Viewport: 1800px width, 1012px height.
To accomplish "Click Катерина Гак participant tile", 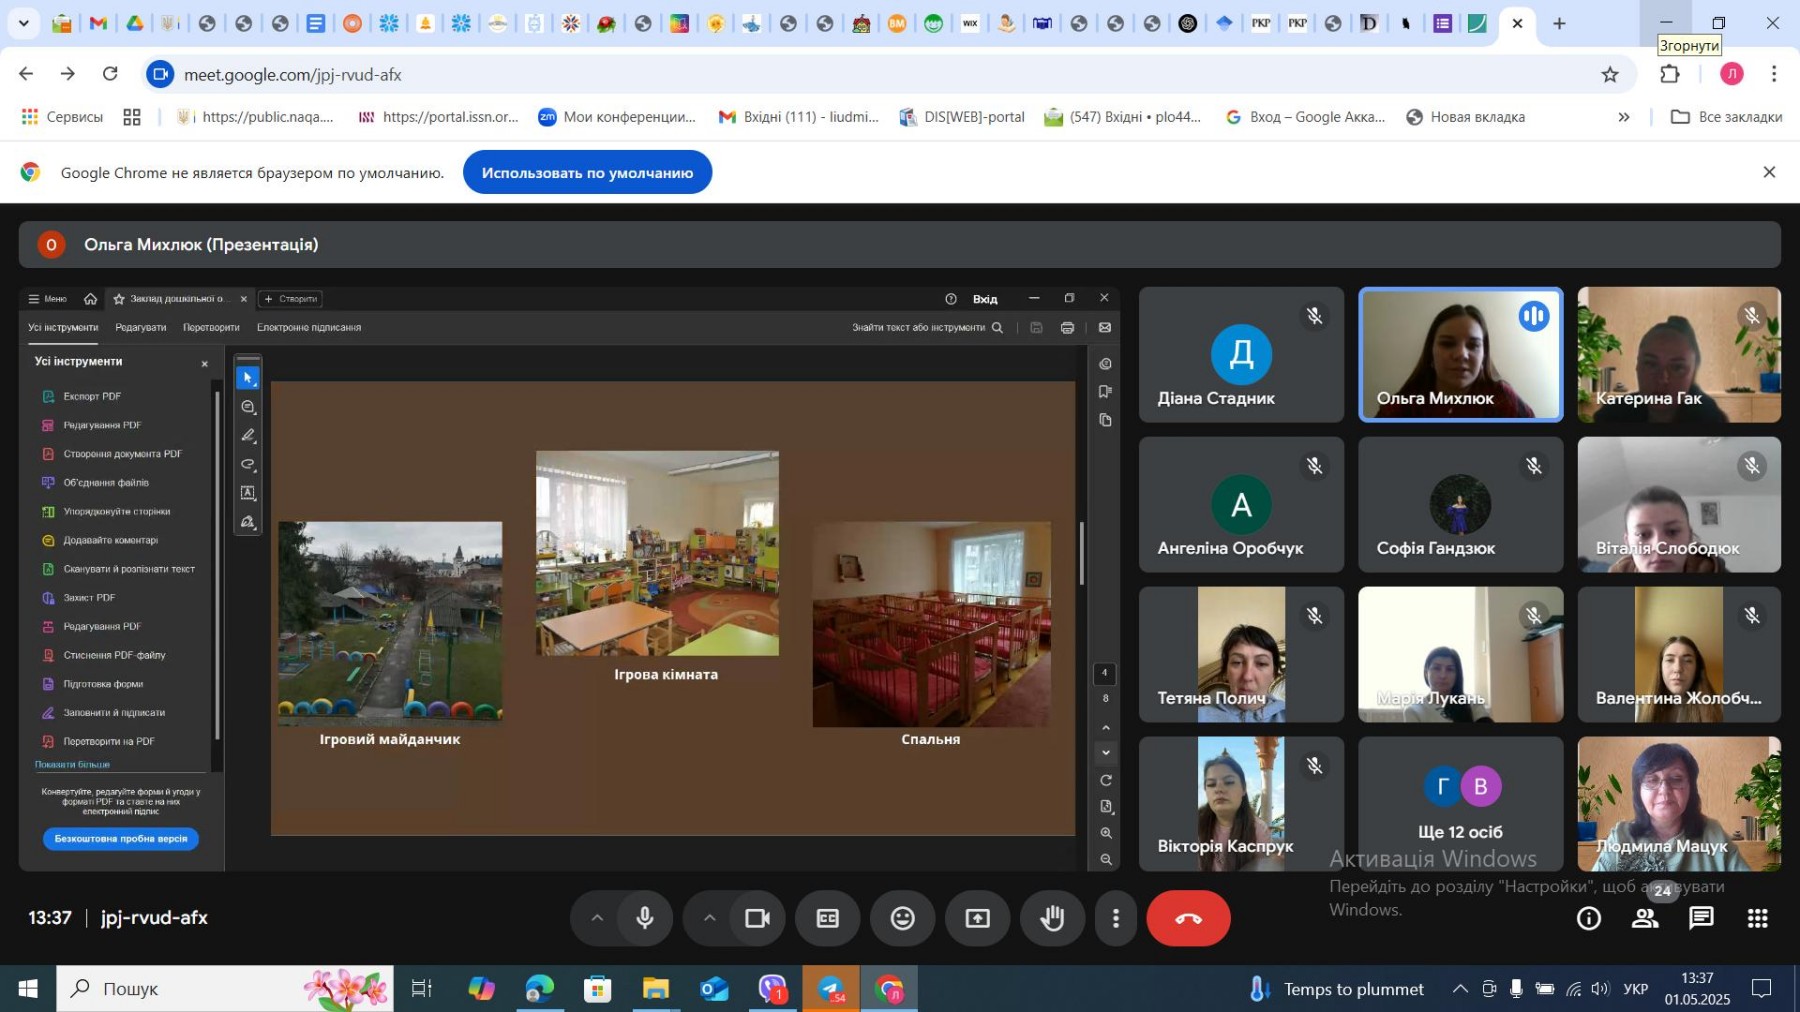I will pyautogui.click(x=1679, y=355).
